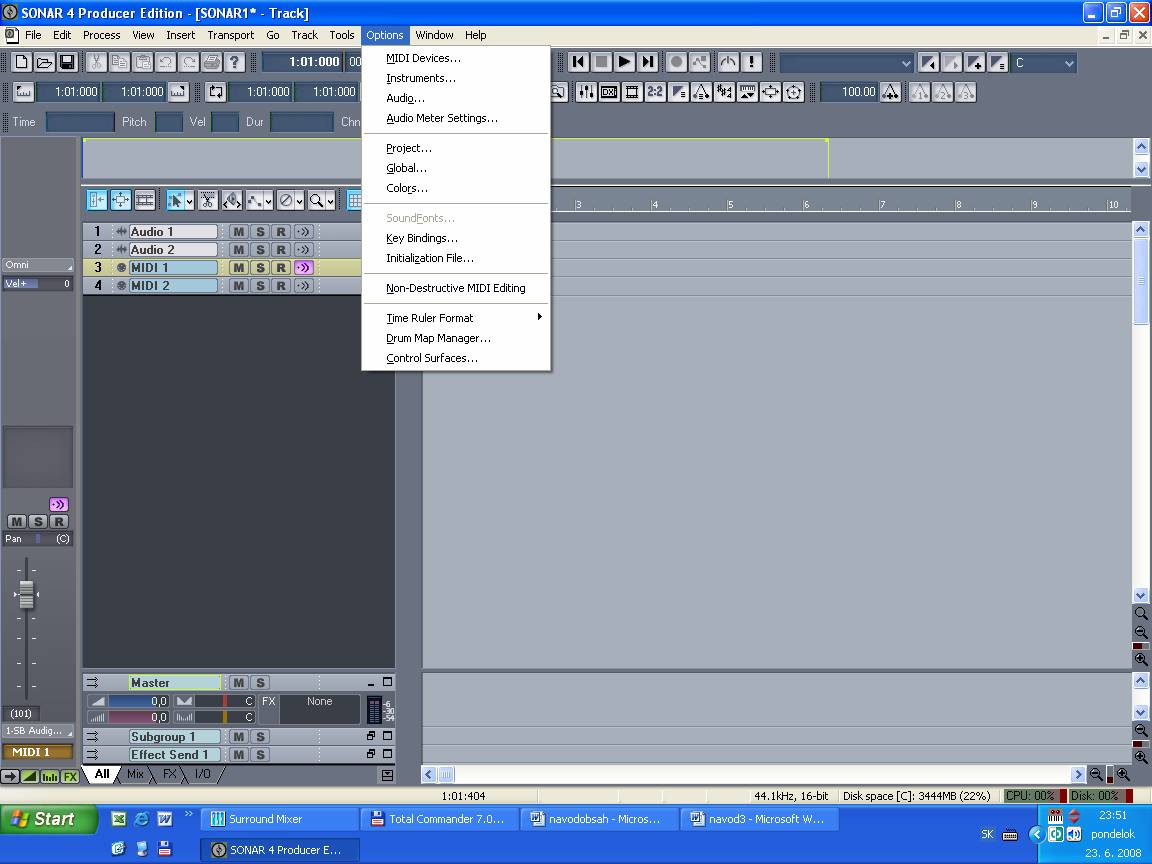Open a project with the folder icon
Image resolution: width=1152 pixels, height=864 pixels.
tap(45, 62)
